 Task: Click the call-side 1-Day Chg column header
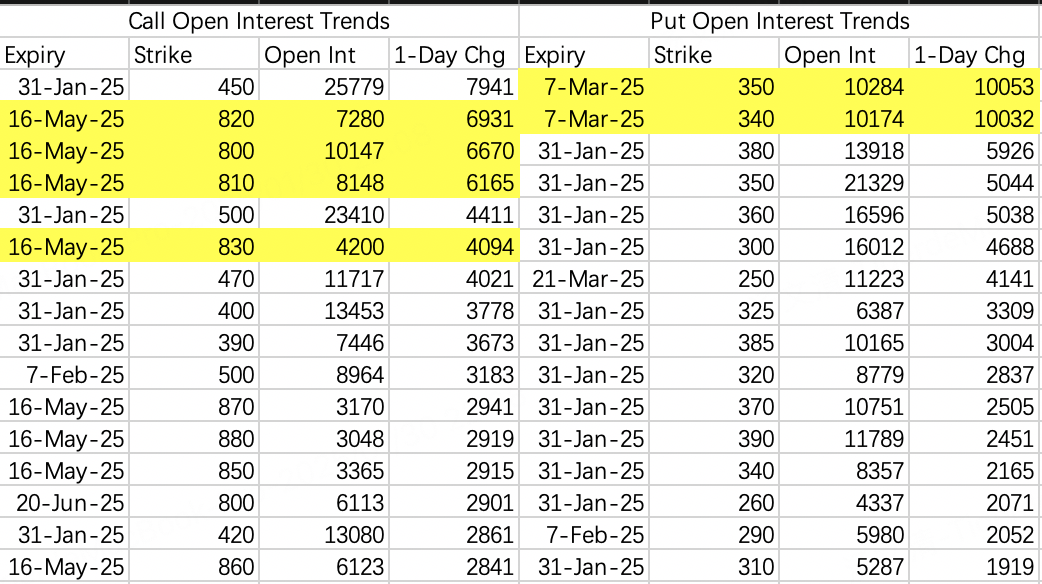click(454, 54)
